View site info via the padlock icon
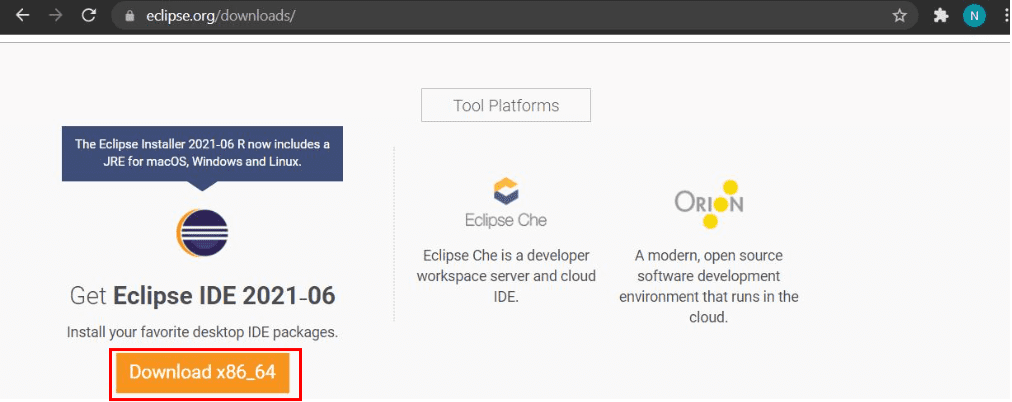Viewport: 1012px width, 402px height. [128, 17]
